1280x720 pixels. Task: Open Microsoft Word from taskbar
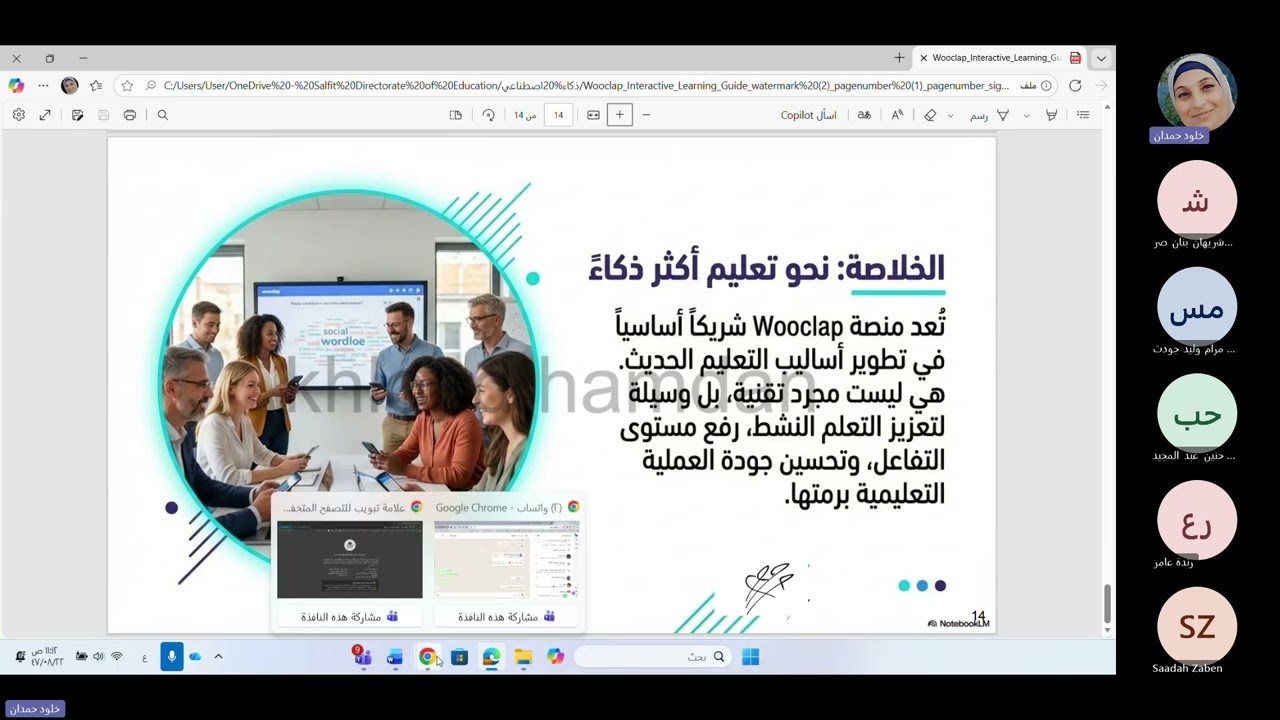pyautogui.click(x=395, y=657)
